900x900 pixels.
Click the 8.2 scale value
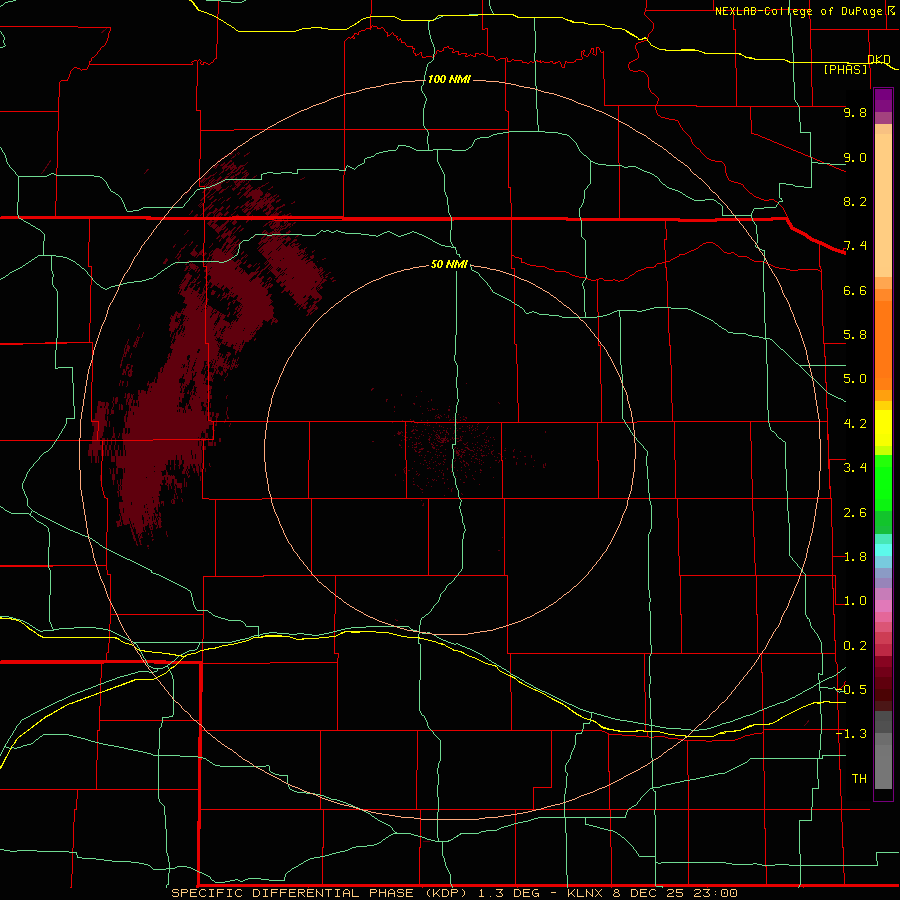coord(855,201)
